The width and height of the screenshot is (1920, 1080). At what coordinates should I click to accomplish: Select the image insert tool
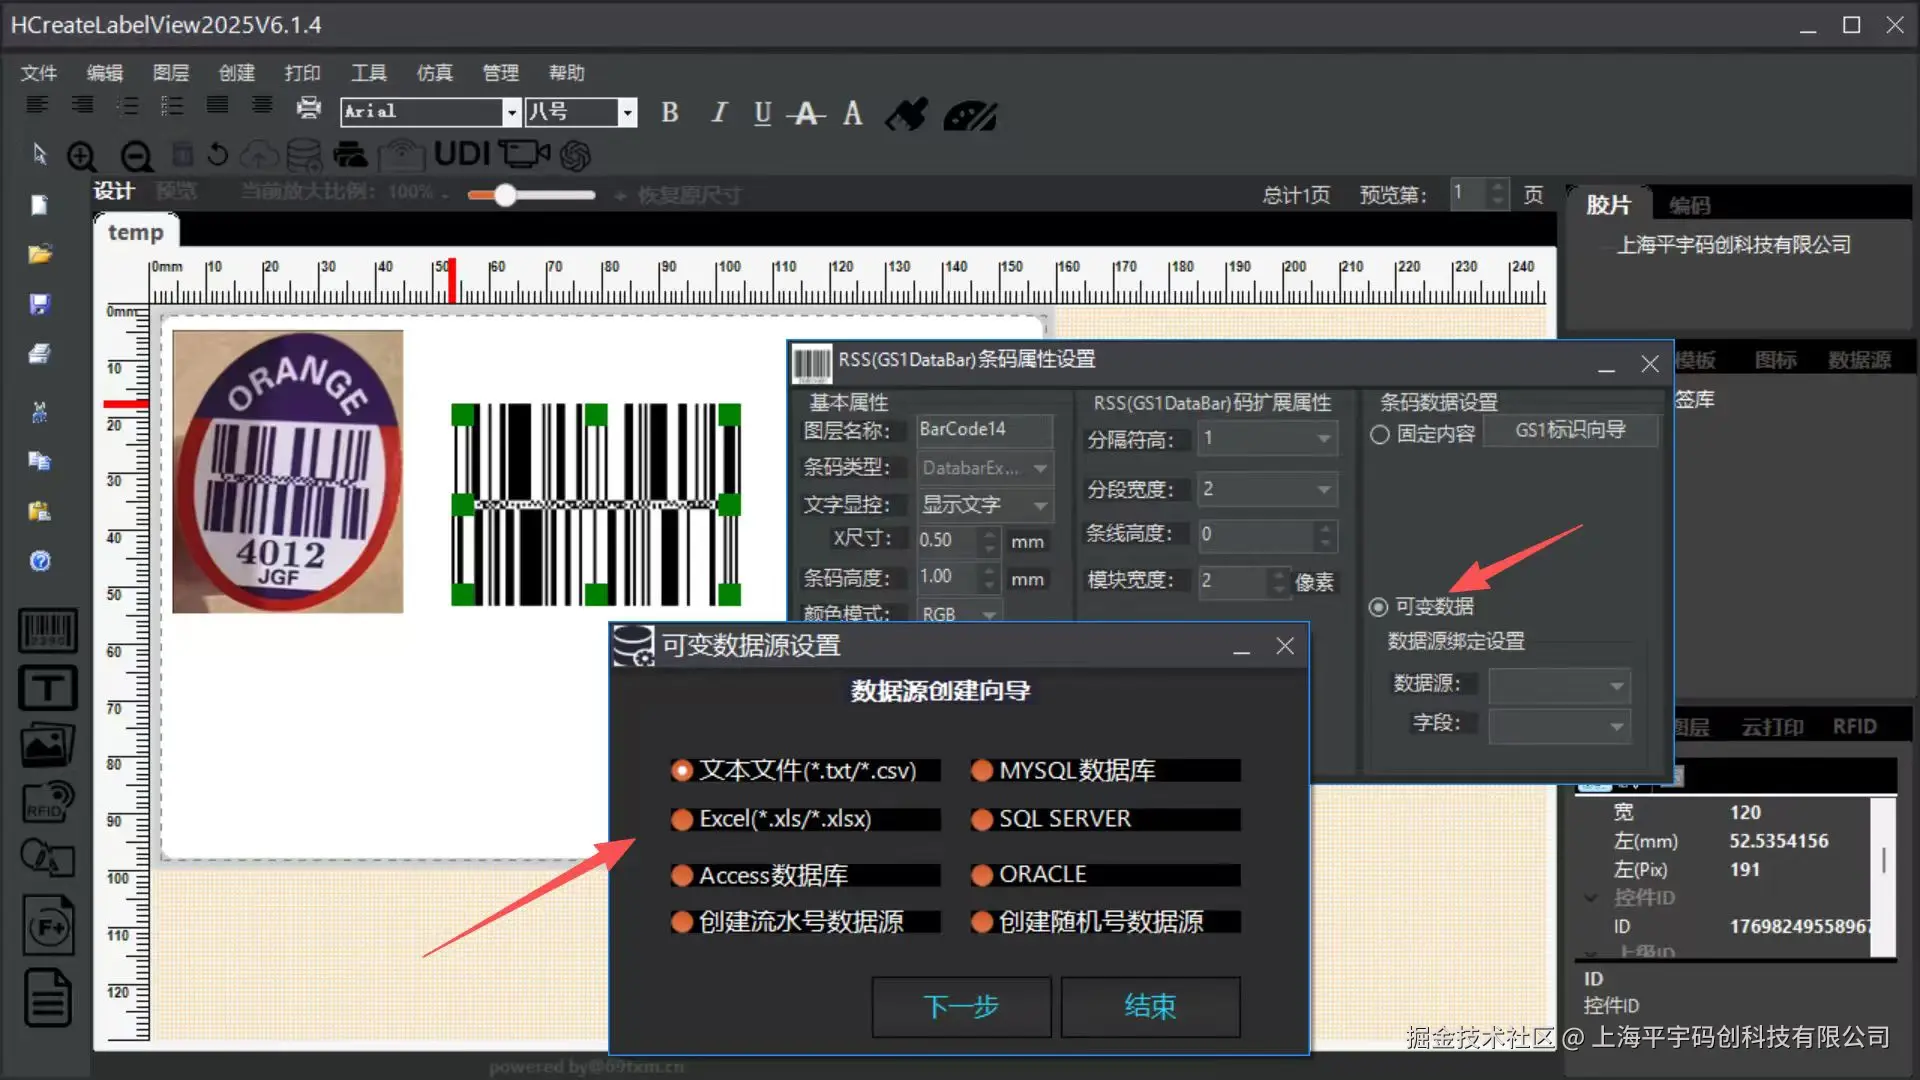tap(46, 745)
